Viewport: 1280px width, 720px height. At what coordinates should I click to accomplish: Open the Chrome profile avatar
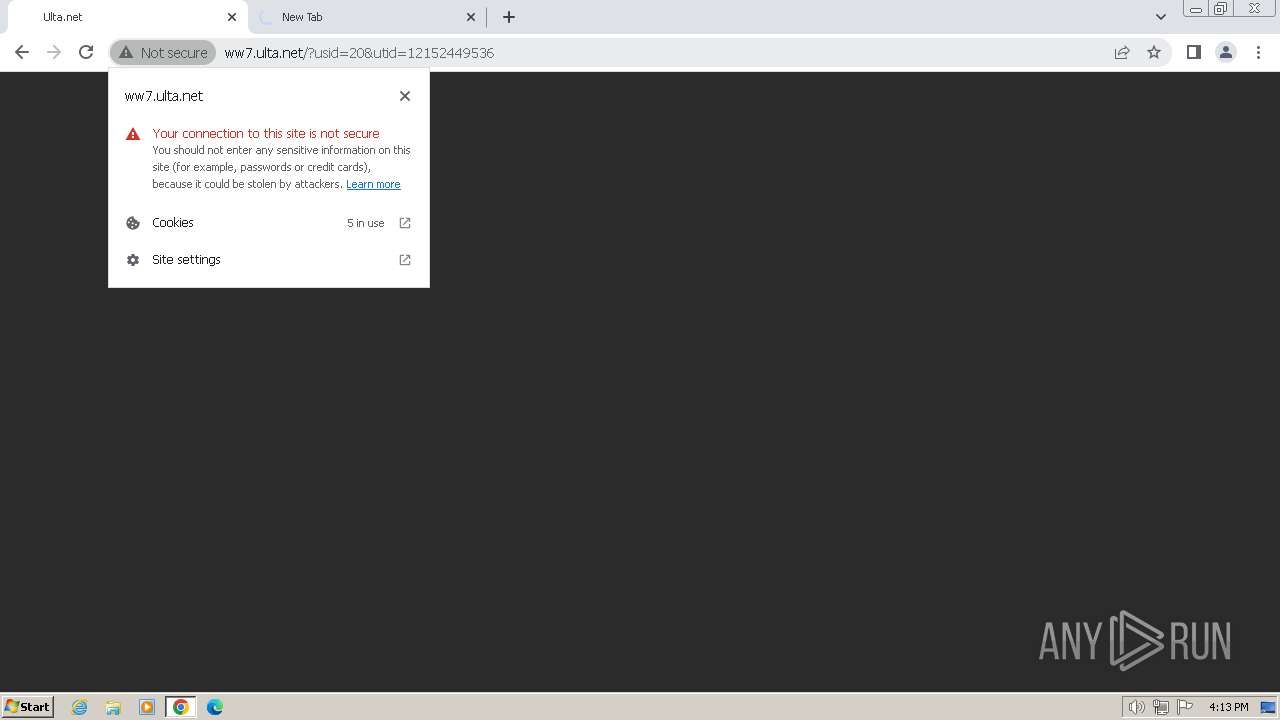point(1225,52)
